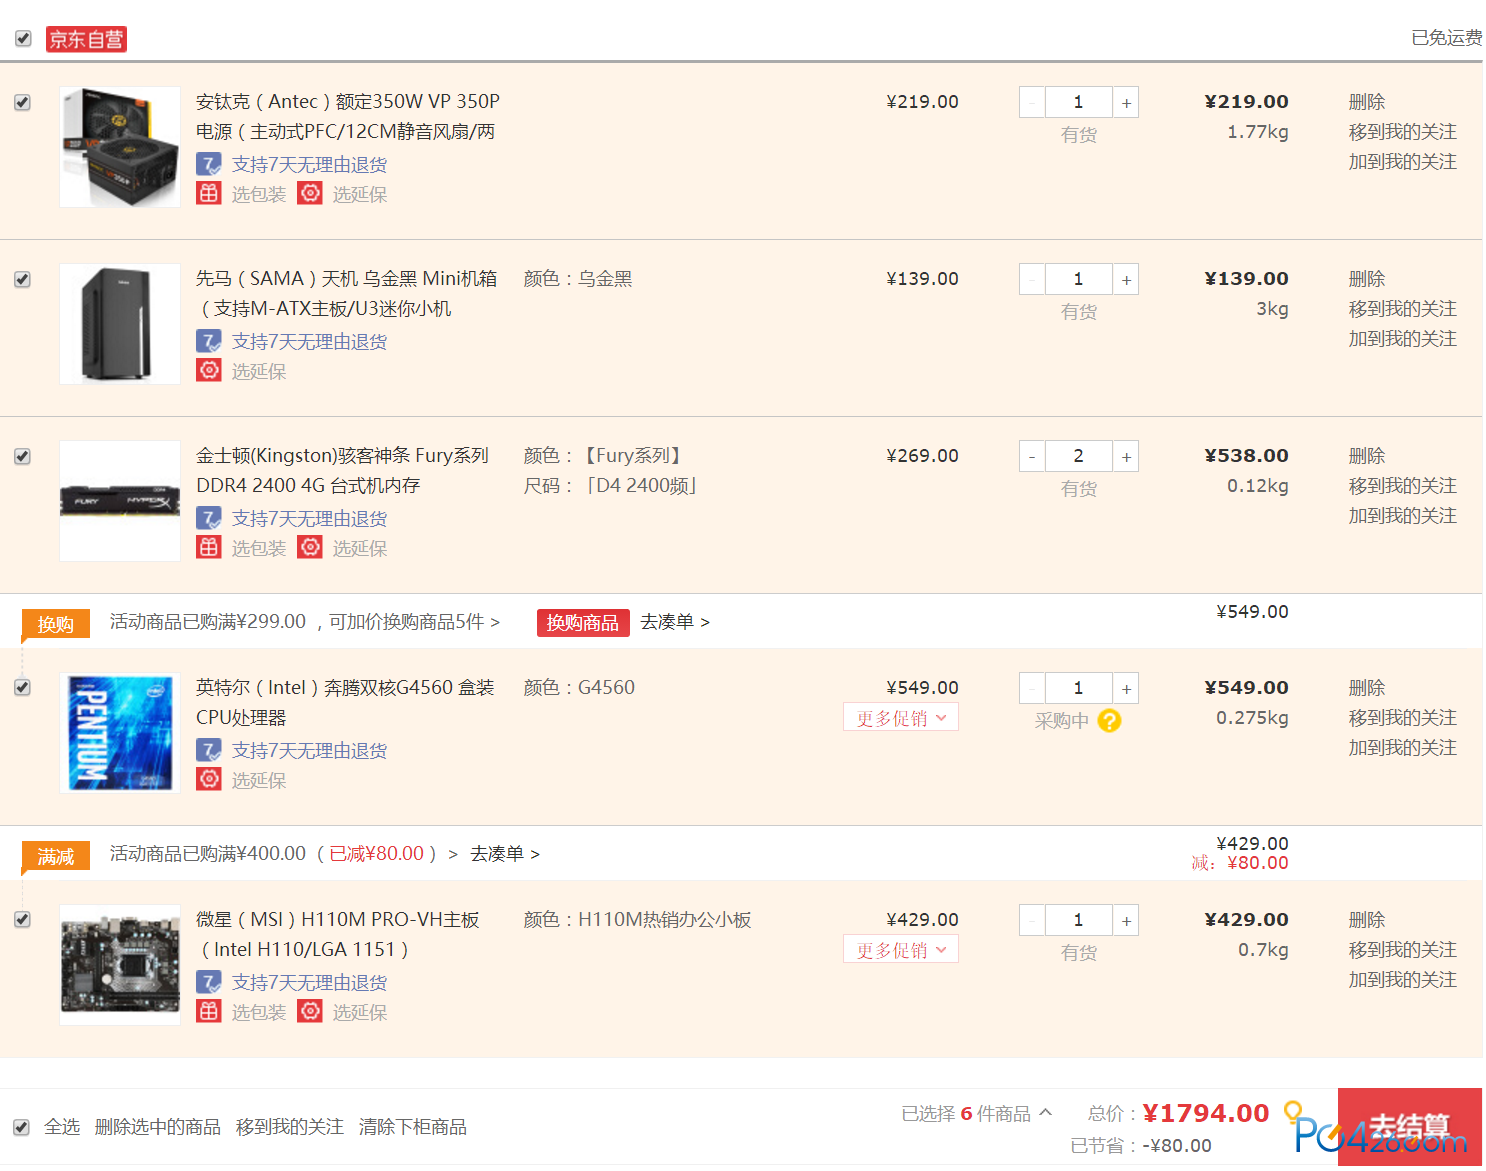Add Kingston memory to 我的关注
This screenshot has width=1486, height=1171.
[x=1403, y=516]
